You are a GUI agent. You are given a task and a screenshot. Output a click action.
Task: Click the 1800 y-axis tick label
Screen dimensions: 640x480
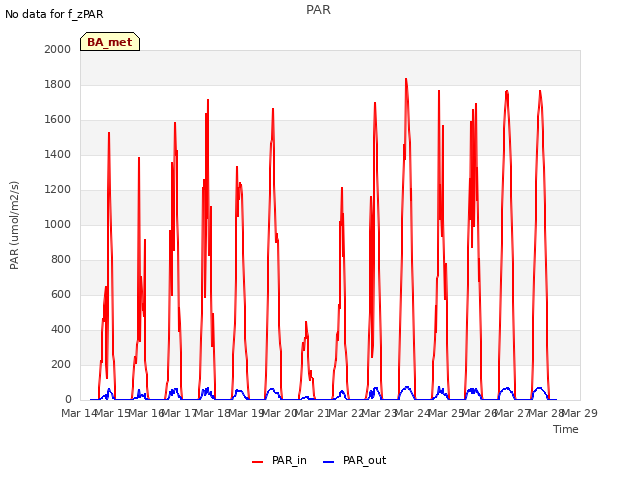[x=58, y=84]
